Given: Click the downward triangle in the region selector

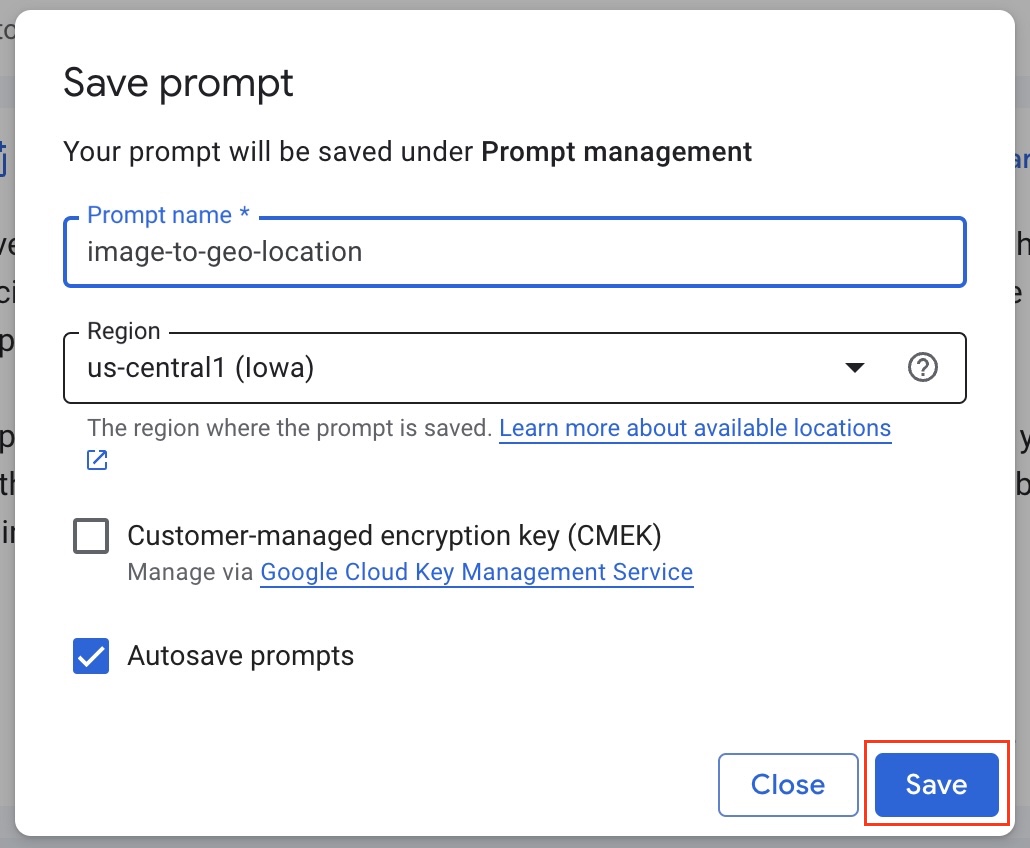Looking at the screenshot, I should (x=855, y=368).
